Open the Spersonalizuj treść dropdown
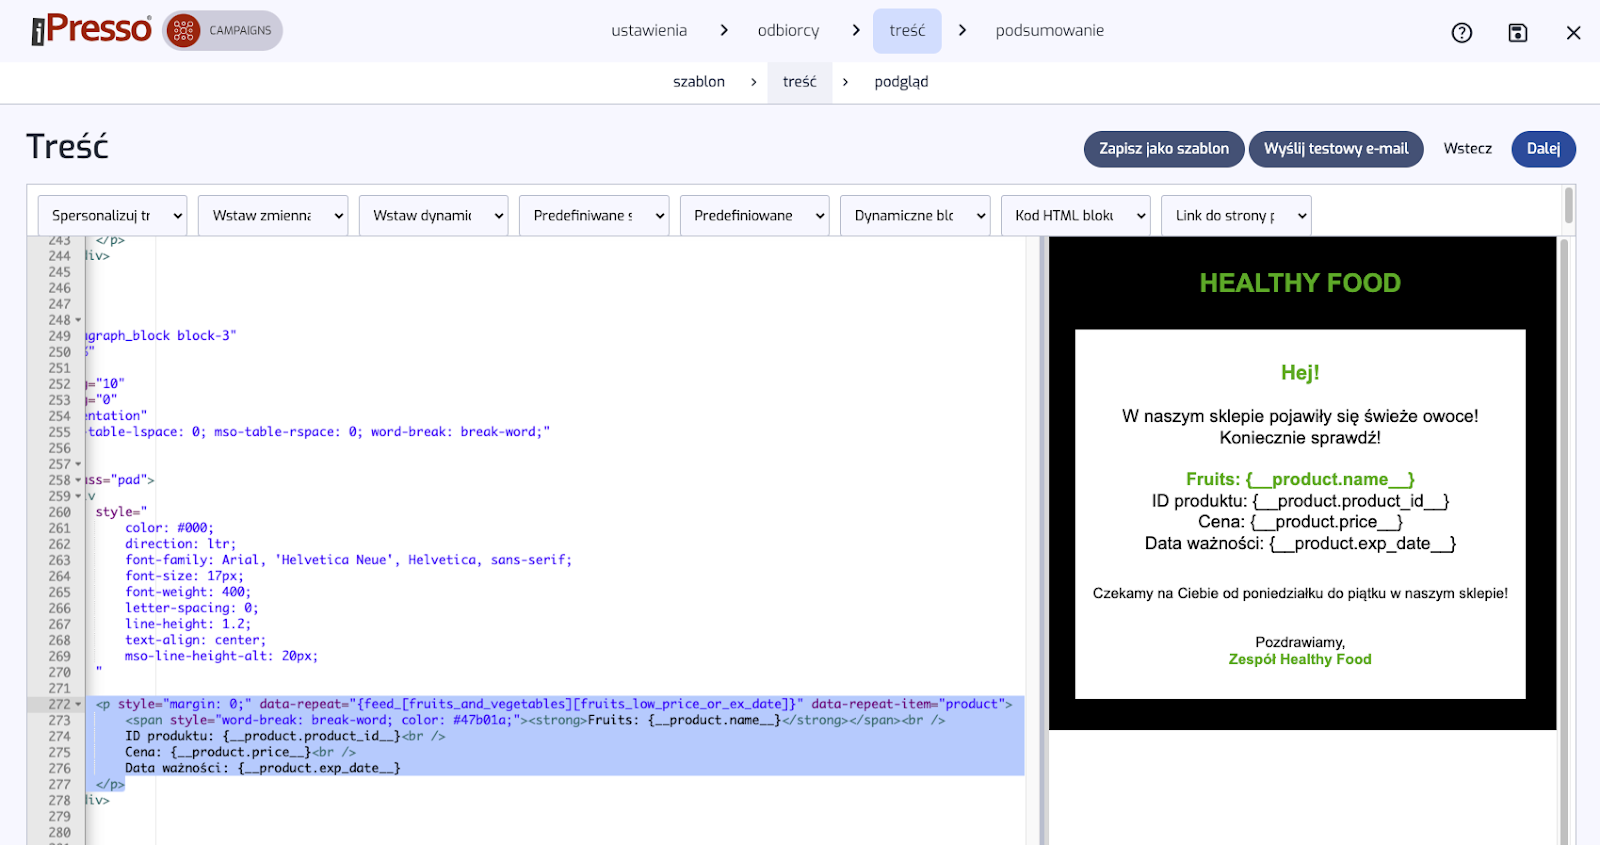1600x845 pixels. pos(112,215)
